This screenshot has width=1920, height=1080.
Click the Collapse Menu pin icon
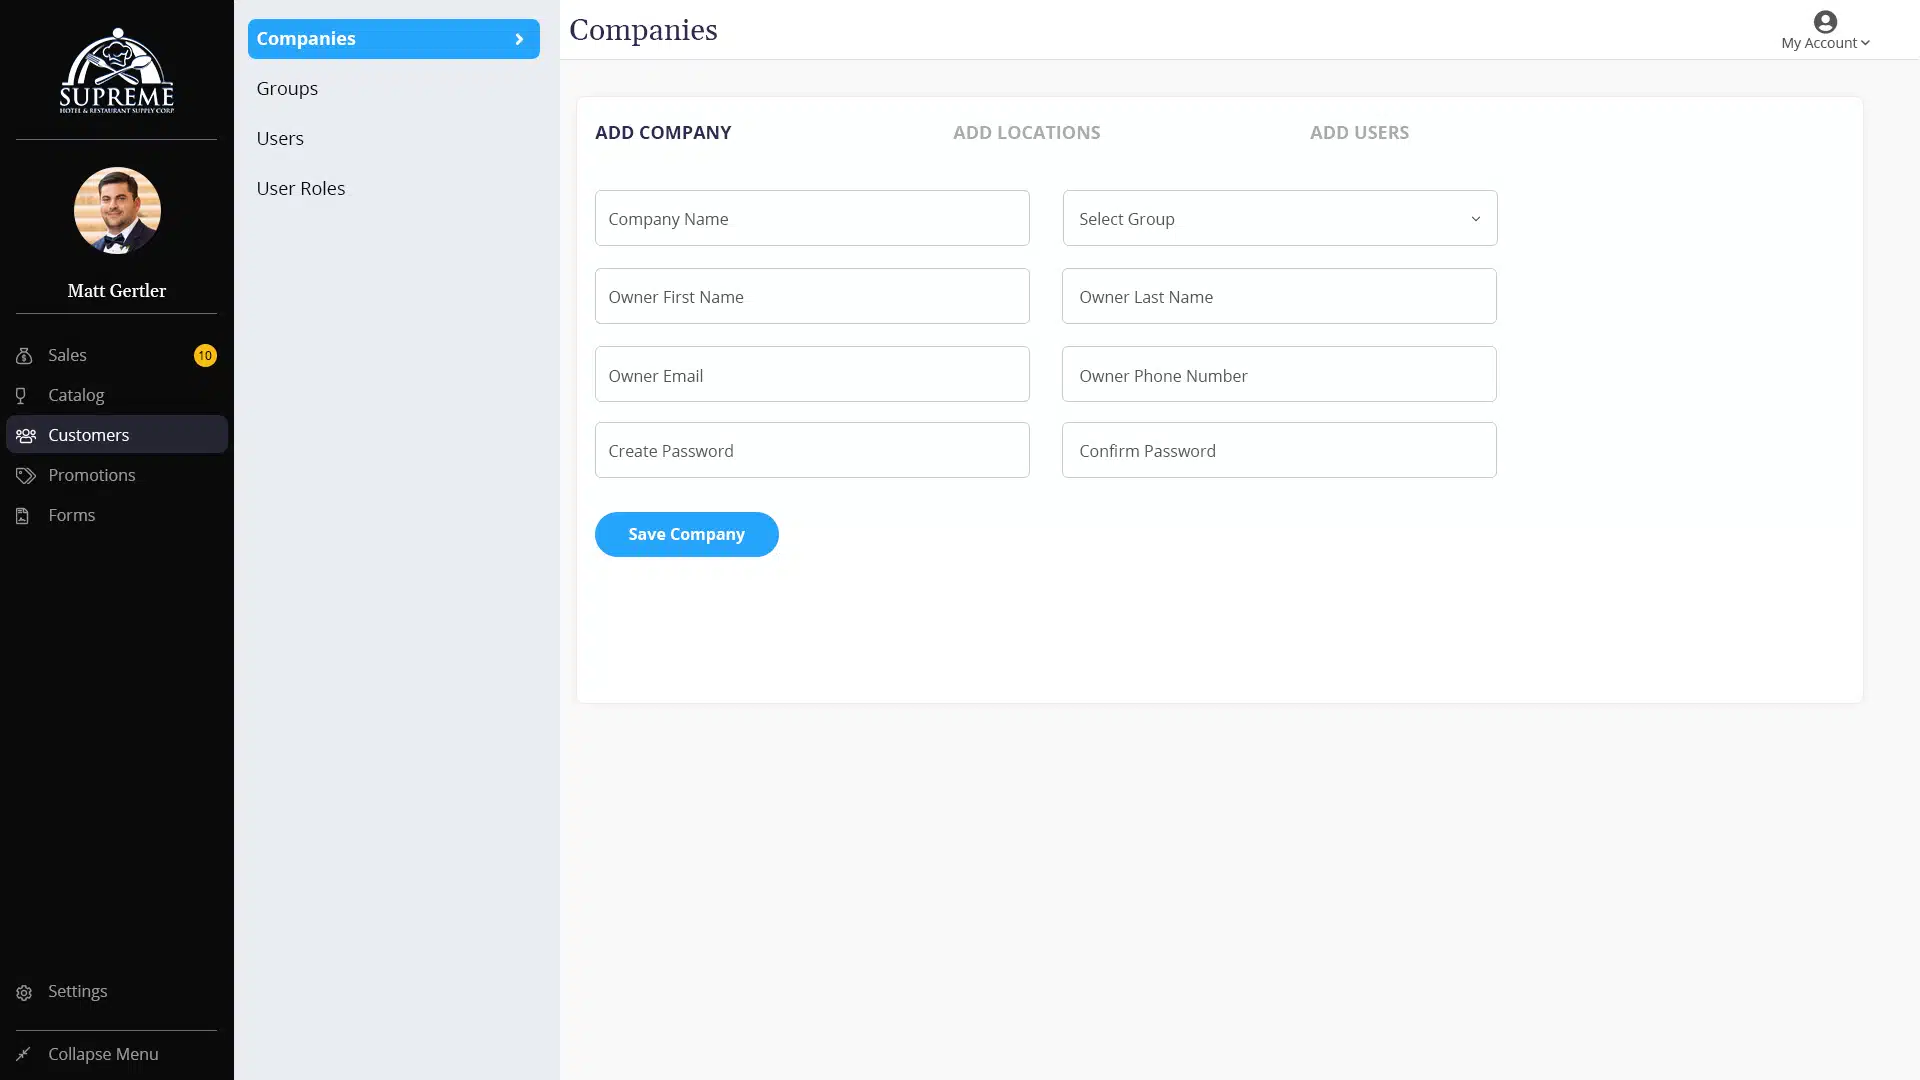[x=24, y=1053]
